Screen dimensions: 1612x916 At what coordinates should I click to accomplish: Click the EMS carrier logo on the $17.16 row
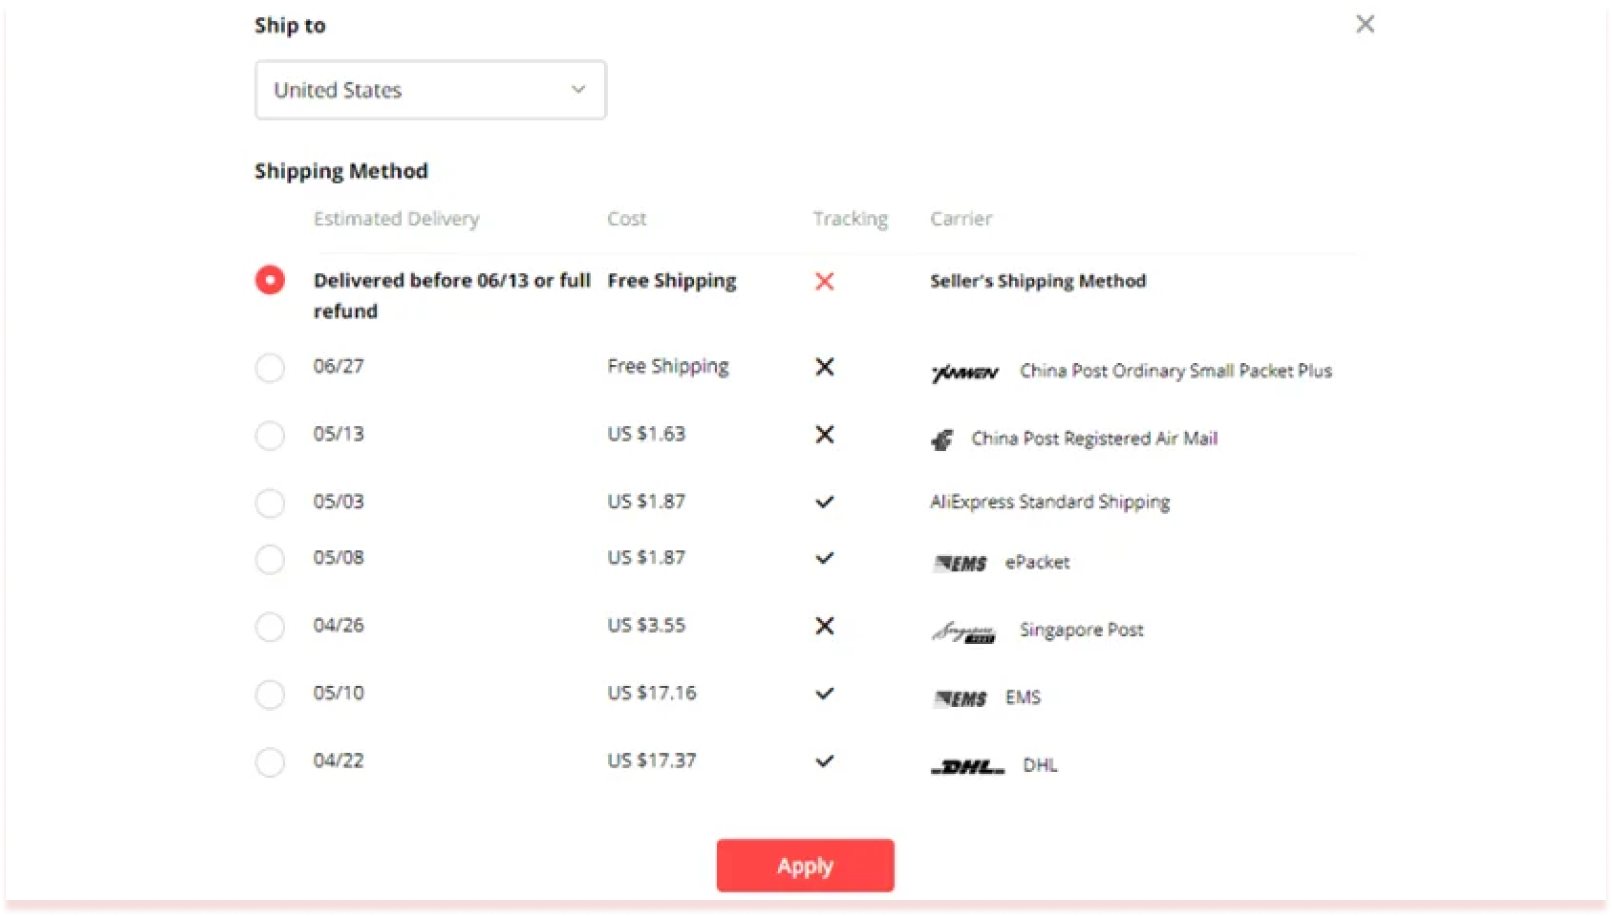[960, 697]
